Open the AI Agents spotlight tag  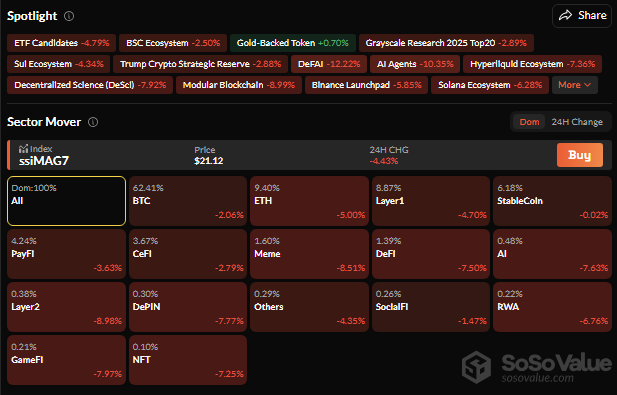click(415, 64)
